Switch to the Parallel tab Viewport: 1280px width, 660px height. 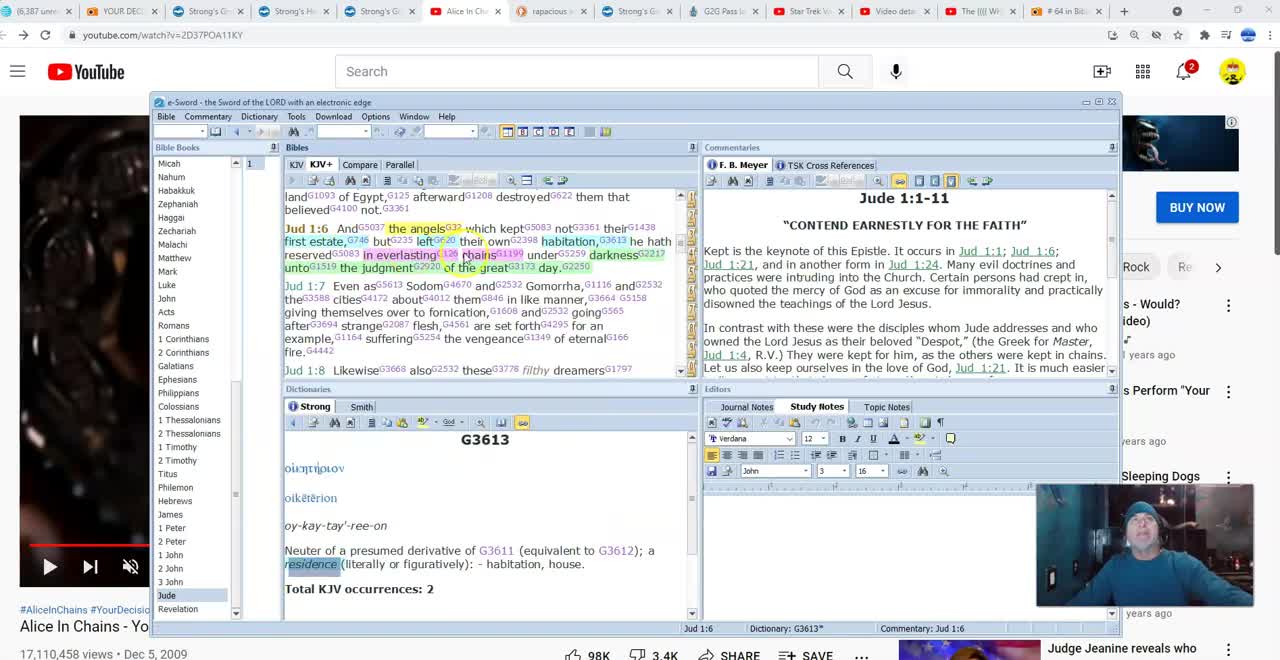[x=400, y=165]
